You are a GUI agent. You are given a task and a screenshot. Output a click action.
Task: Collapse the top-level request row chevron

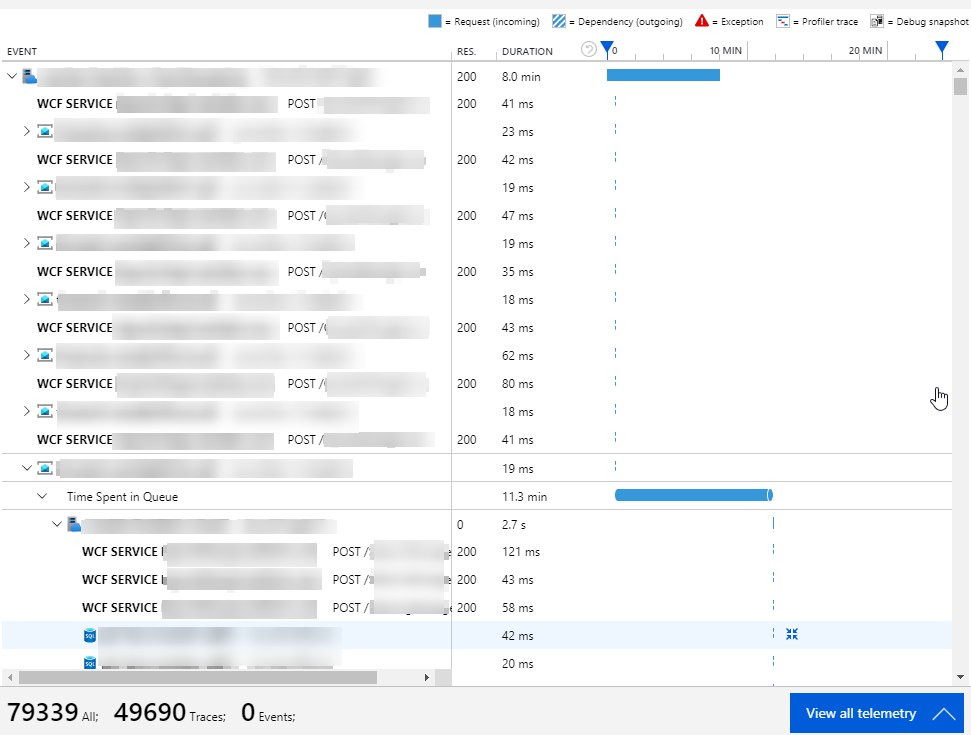click(x=12, y=75)
